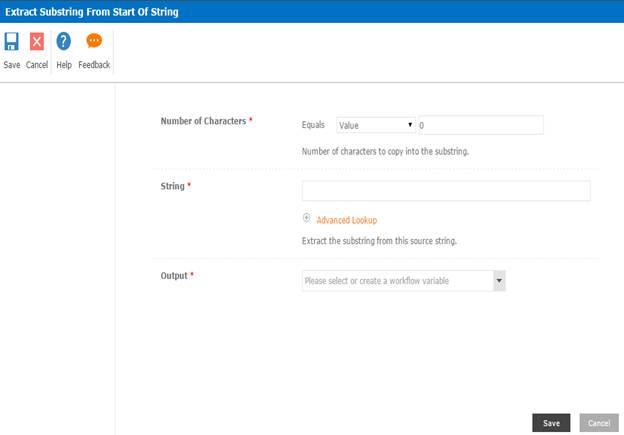Click the Cancel text label in the toolbar
Image resolution: width=624 pixels, height=435 pixels.
point(37,65)
